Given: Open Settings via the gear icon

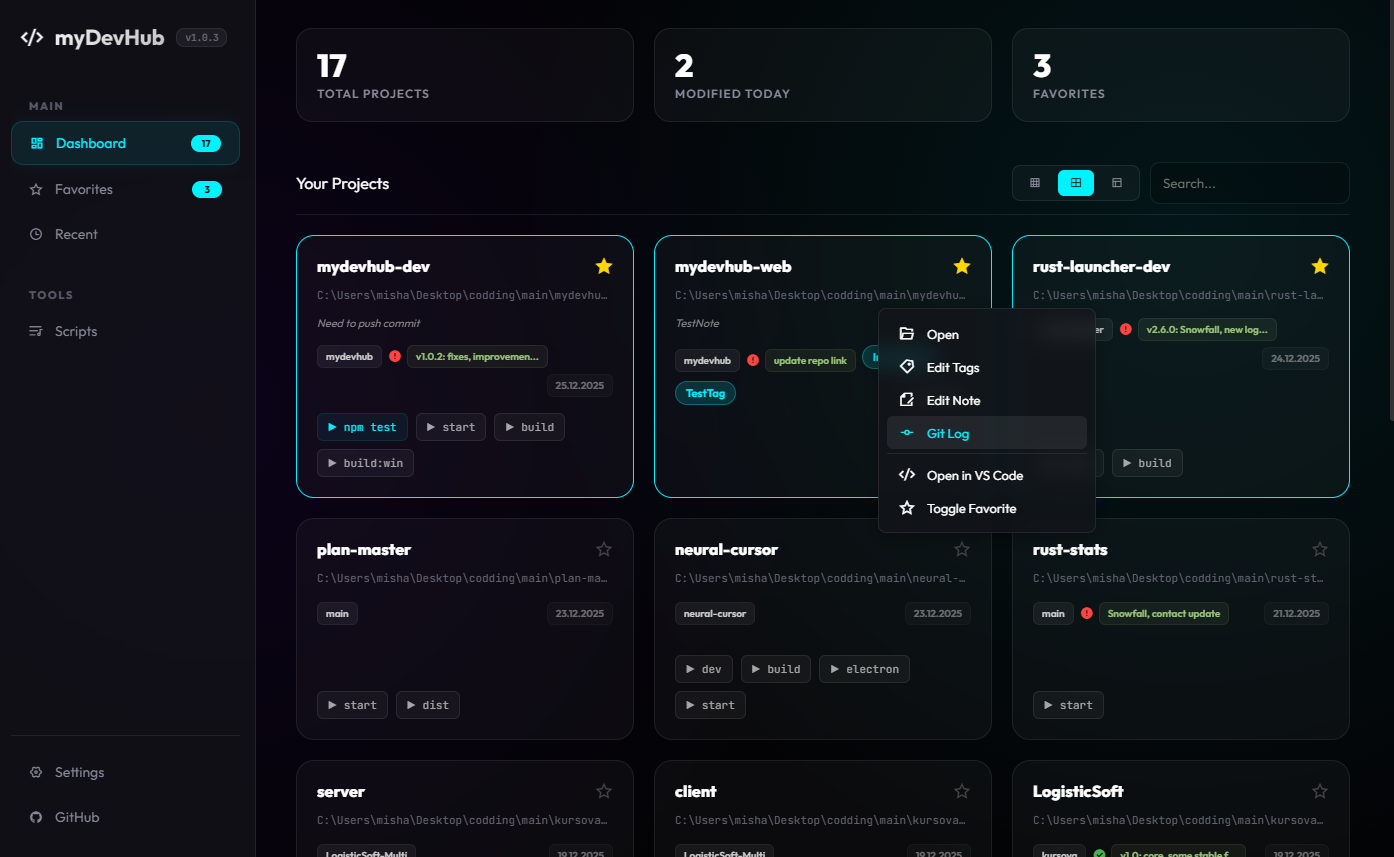Looking at the screenshot, I should [x=33, y=772].
